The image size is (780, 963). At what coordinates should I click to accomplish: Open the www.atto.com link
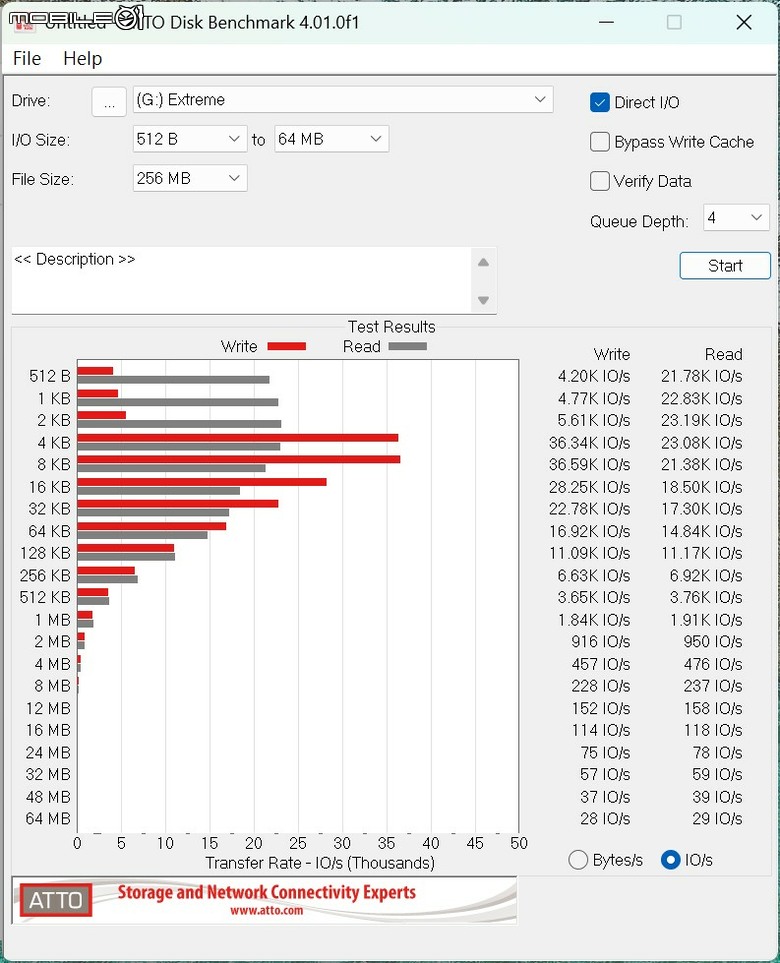tap(267, 910)
